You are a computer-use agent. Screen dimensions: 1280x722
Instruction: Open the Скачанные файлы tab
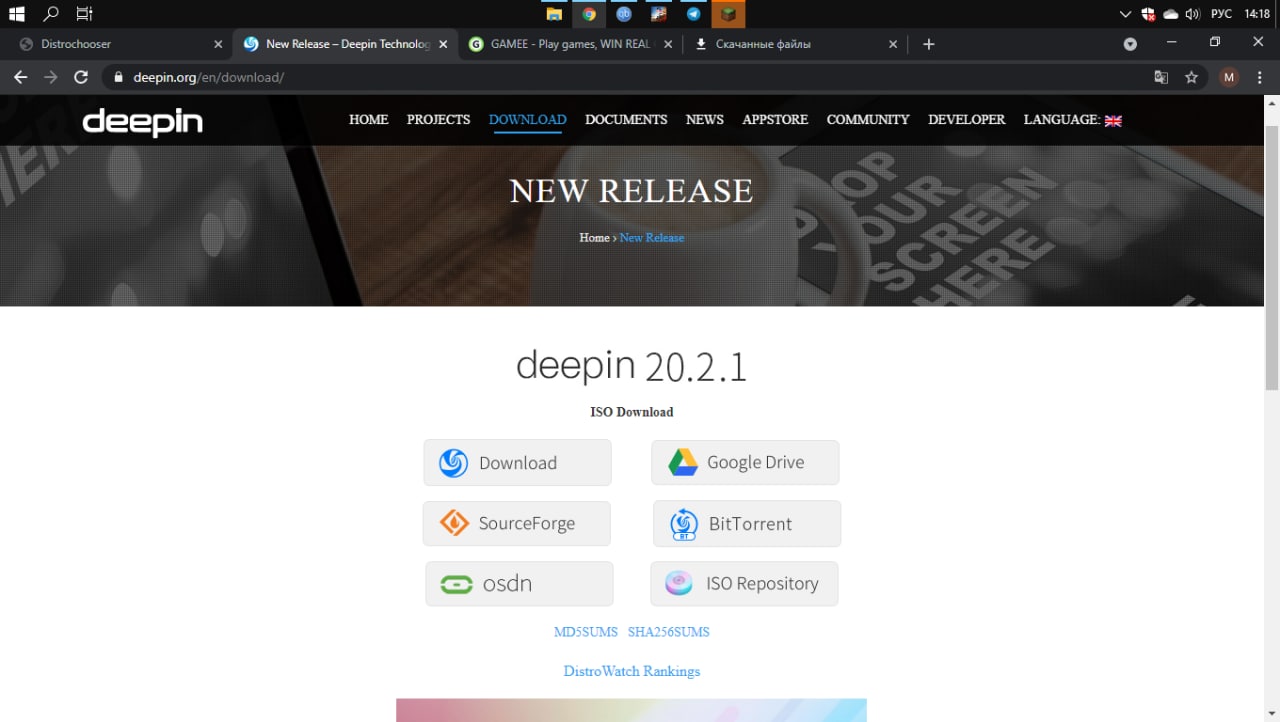click(796, 44)
